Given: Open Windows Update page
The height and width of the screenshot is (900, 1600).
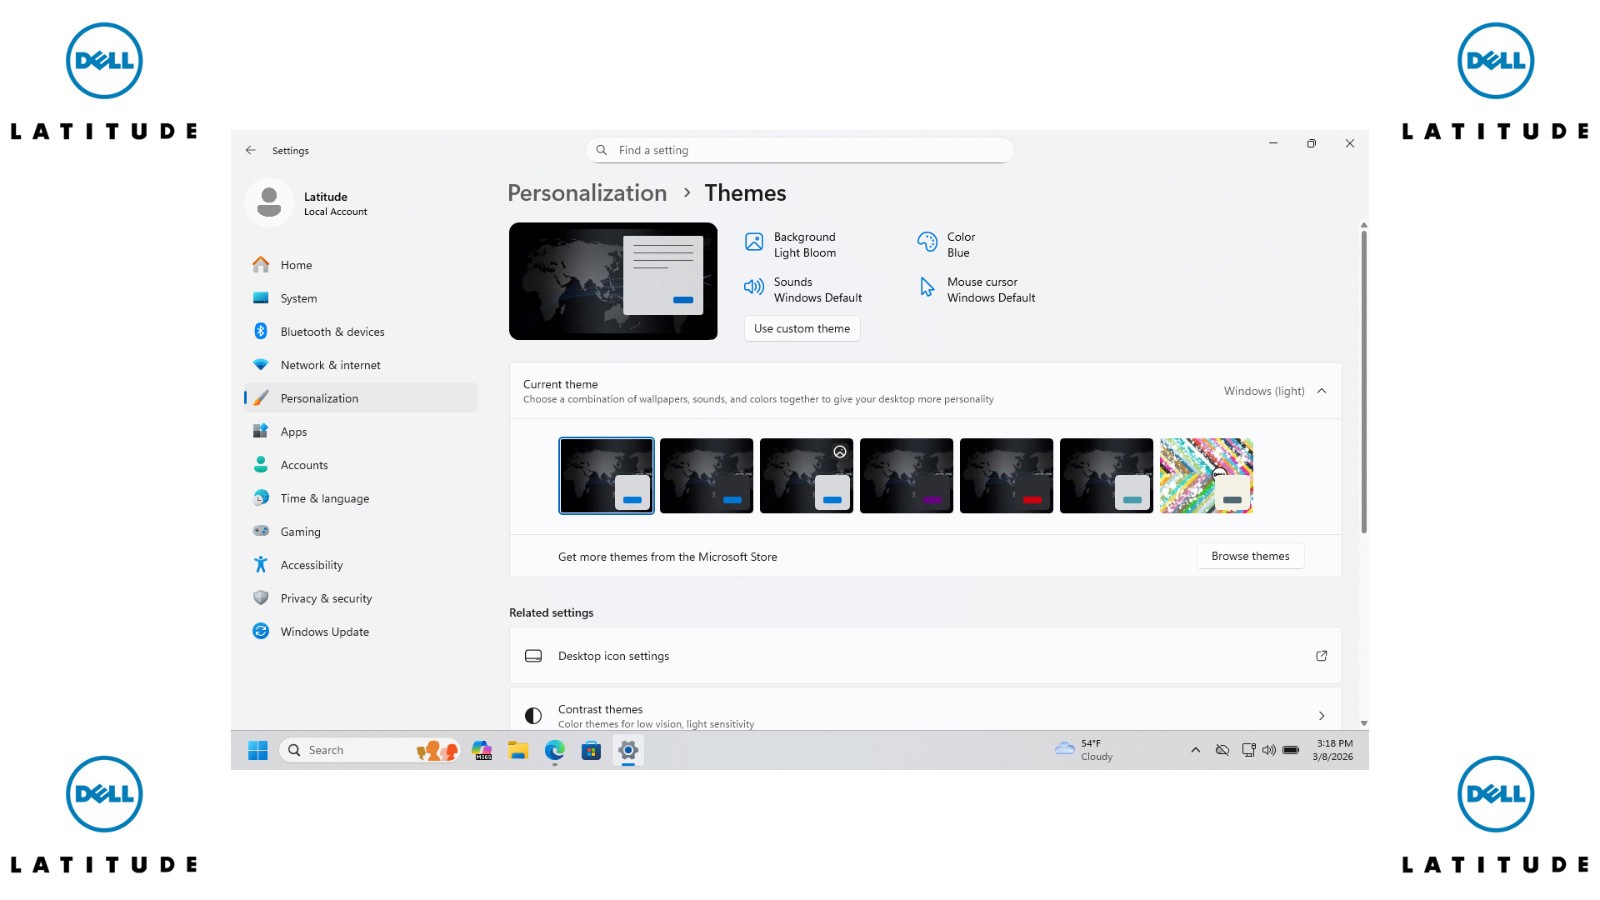Looking at the screenshot, I should [x=361, y=632].
